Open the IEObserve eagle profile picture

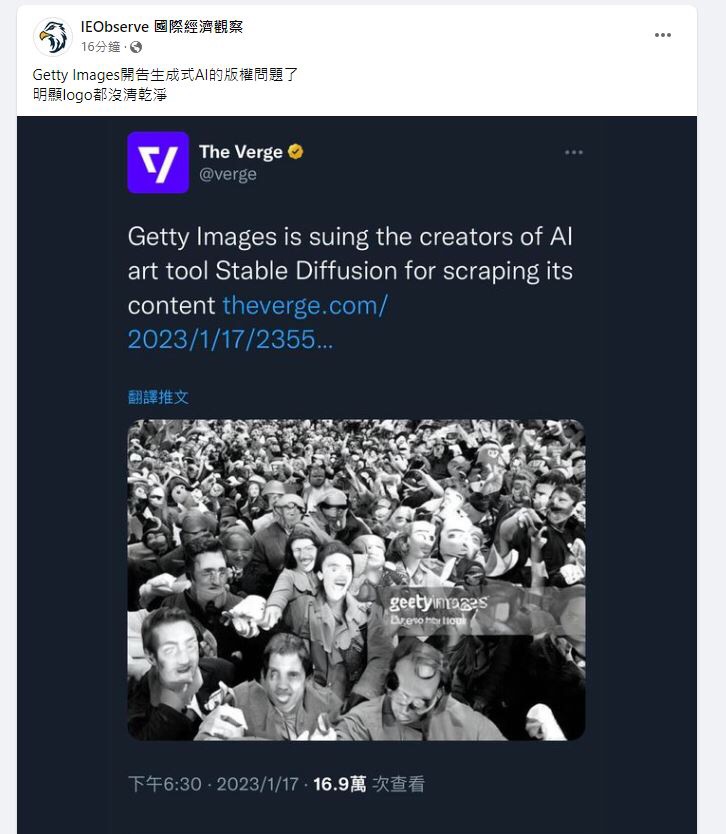pos(53,37)
